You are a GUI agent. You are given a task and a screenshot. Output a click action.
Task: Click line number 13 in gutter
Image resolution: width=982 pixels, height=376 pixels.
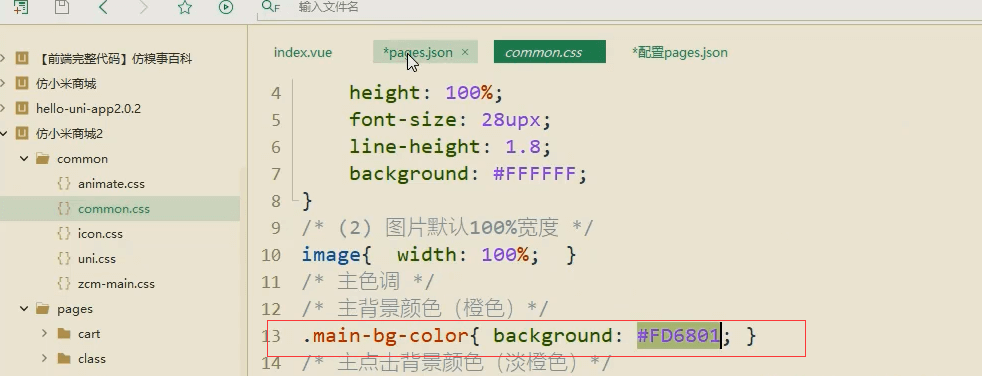(x=271, y=337)
